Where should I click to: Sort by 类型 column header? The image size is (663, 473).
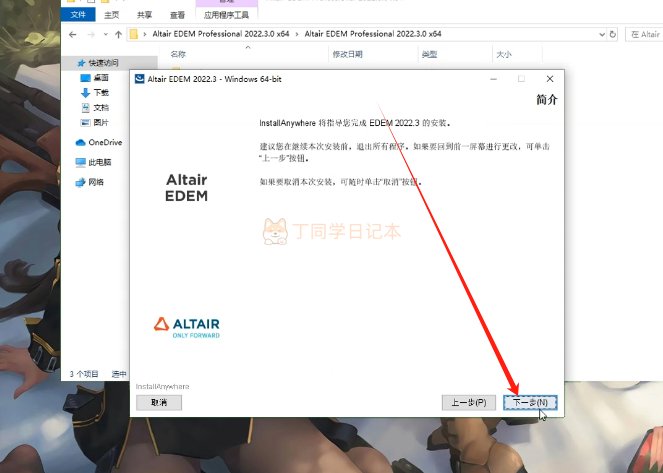pos(429,54)
